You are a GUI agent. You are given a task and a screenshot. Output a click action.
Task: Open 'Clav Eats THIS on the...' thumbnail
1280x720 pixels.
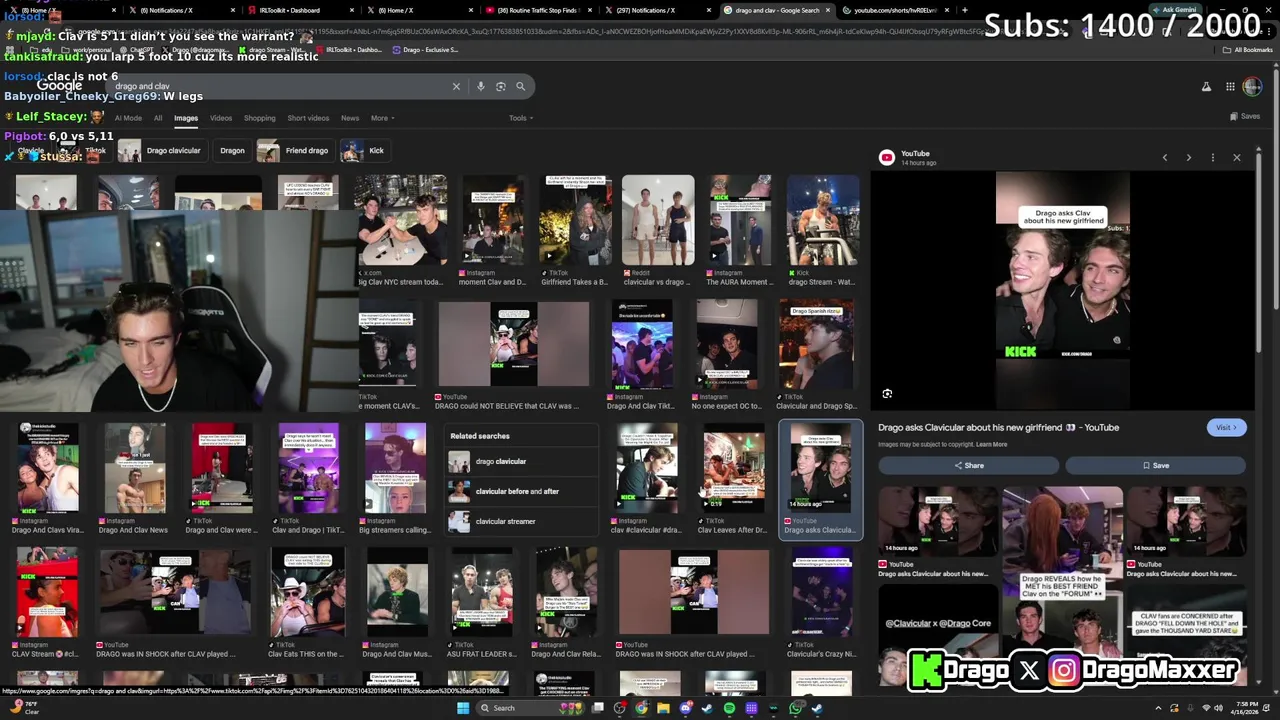(308, 593)
